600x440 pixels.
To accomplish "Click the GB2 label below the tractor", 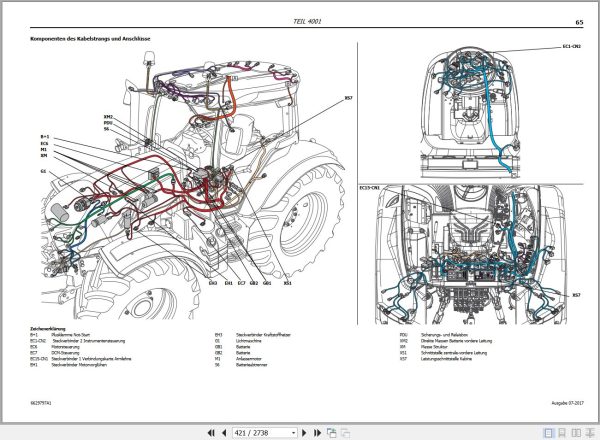I will (254, 283).
